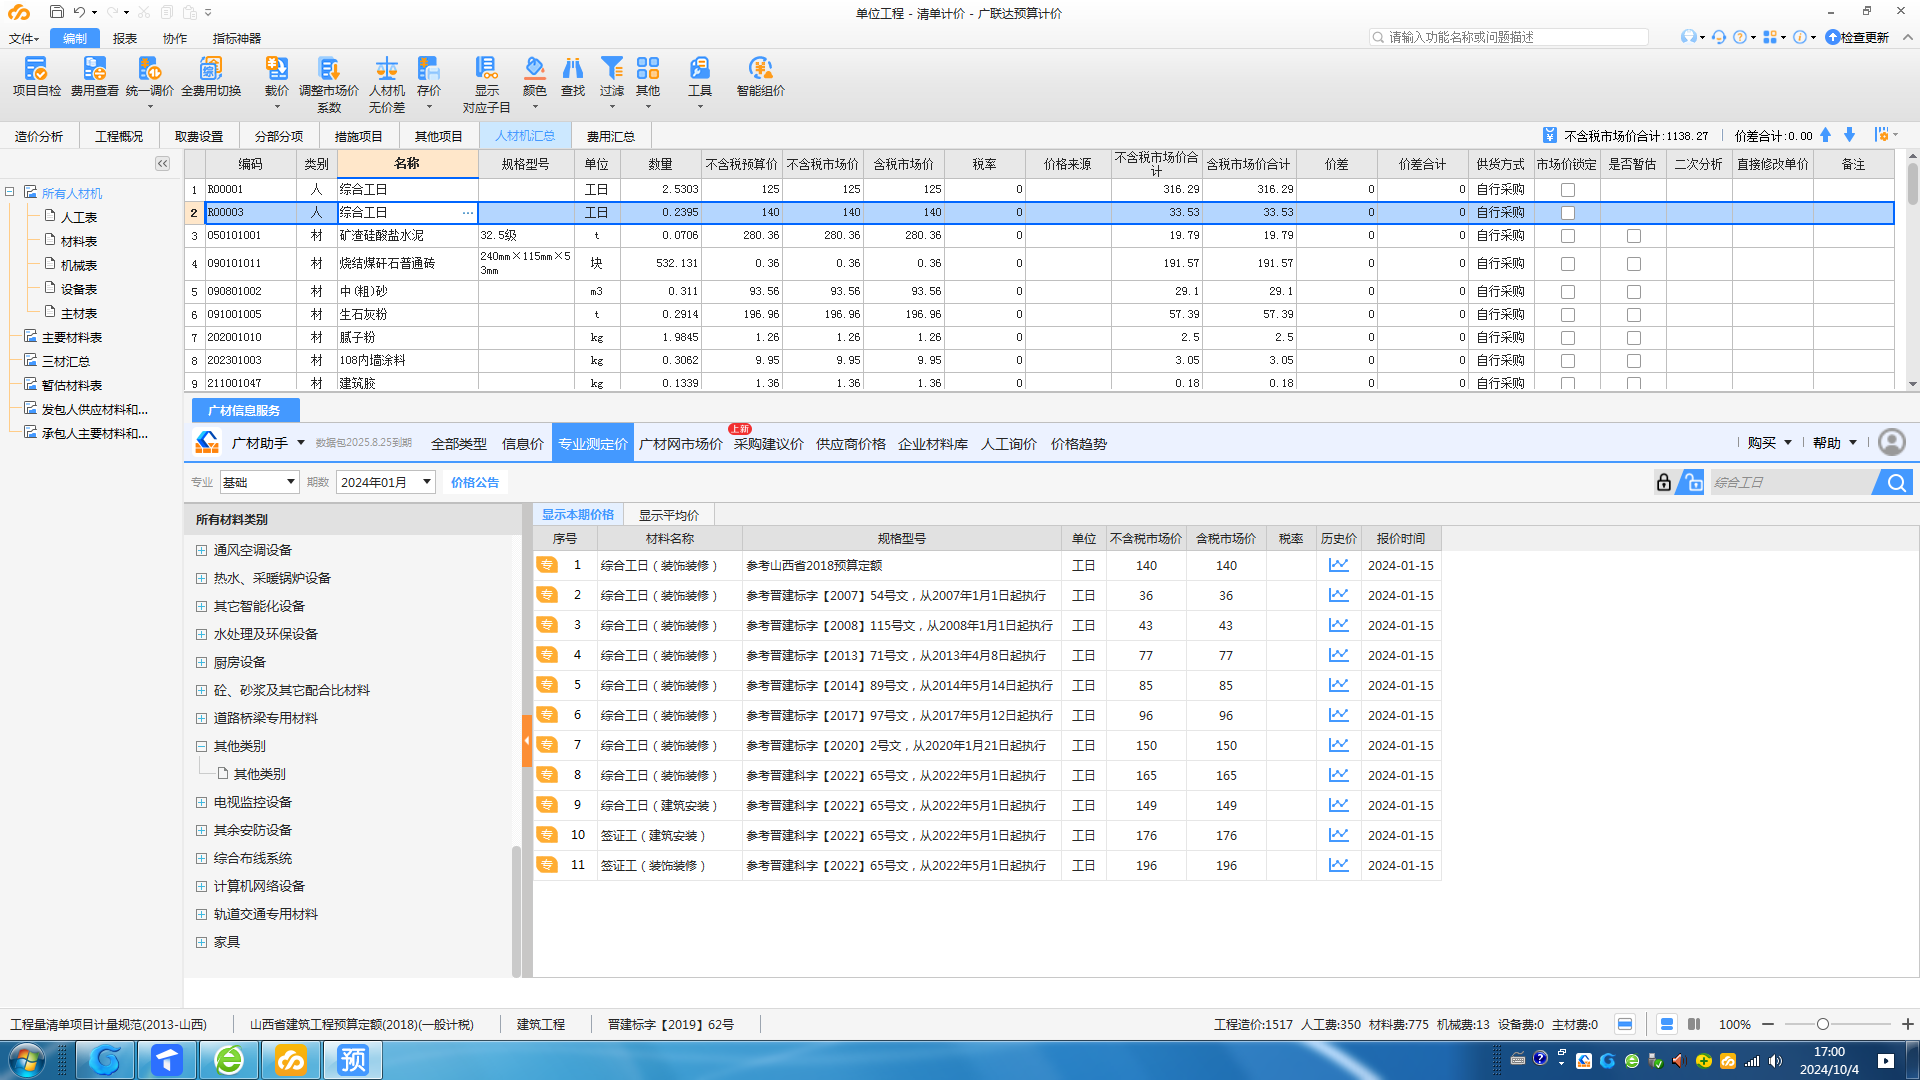The image size is (1920, 1080).
Task: Toggle 市场价锁定 checkbox for R00003 row
Action: coord(1568,213)
